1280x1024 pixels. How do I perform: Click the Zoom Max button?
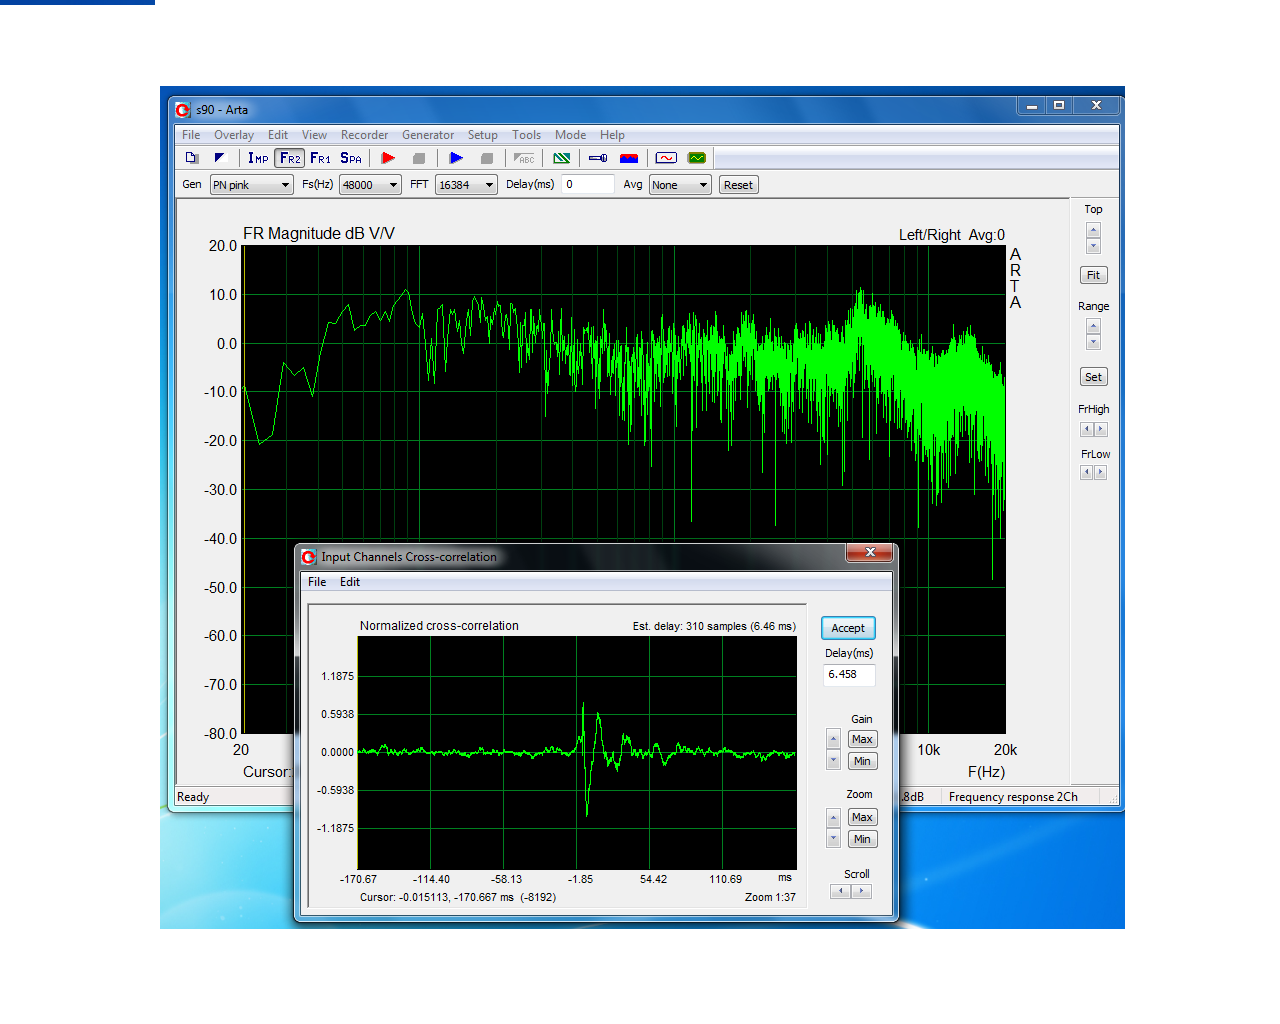point(862,817)
